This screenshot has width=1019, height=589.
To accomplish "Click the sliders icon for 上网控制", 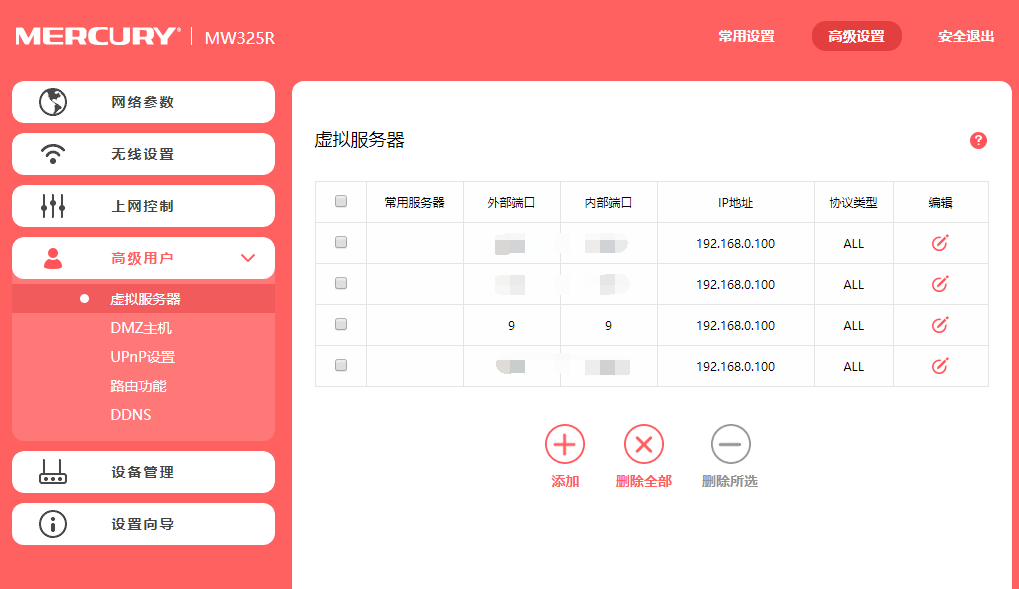I will (x=53, y=206).
